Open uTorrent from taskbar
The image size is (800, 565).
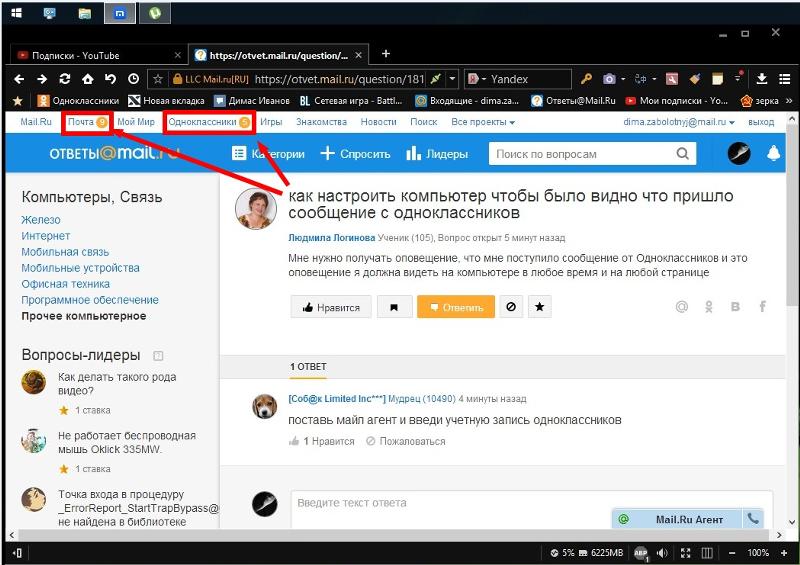tap(155, 13)
